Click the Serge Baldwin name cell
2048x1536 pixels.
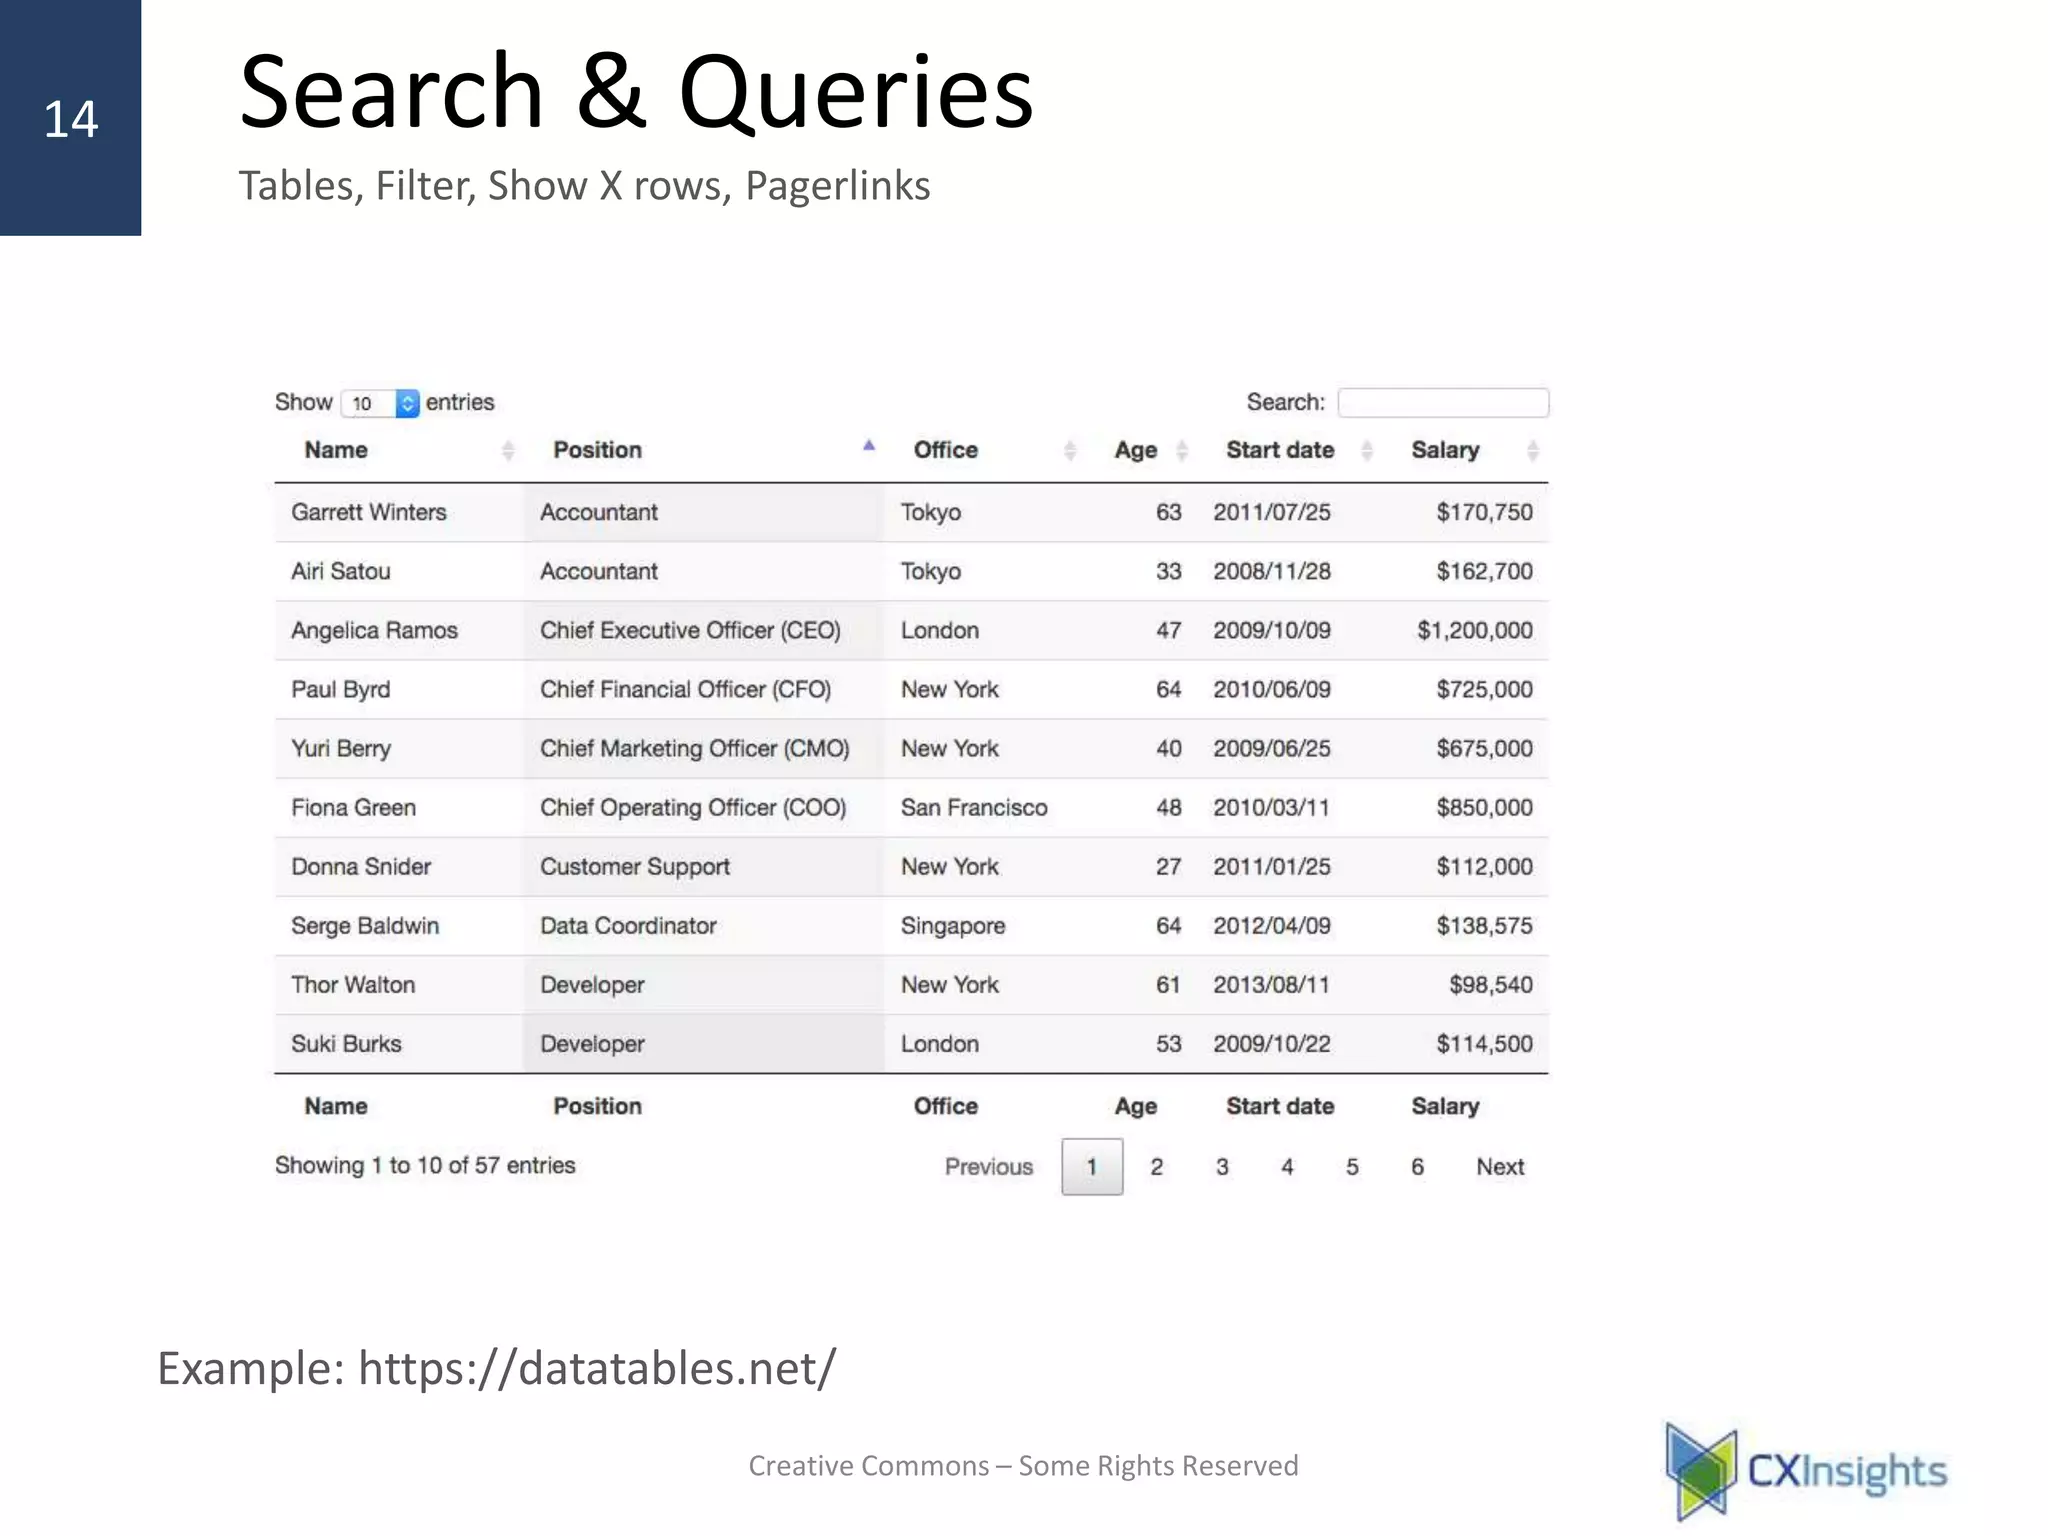[x=365, y=926]
